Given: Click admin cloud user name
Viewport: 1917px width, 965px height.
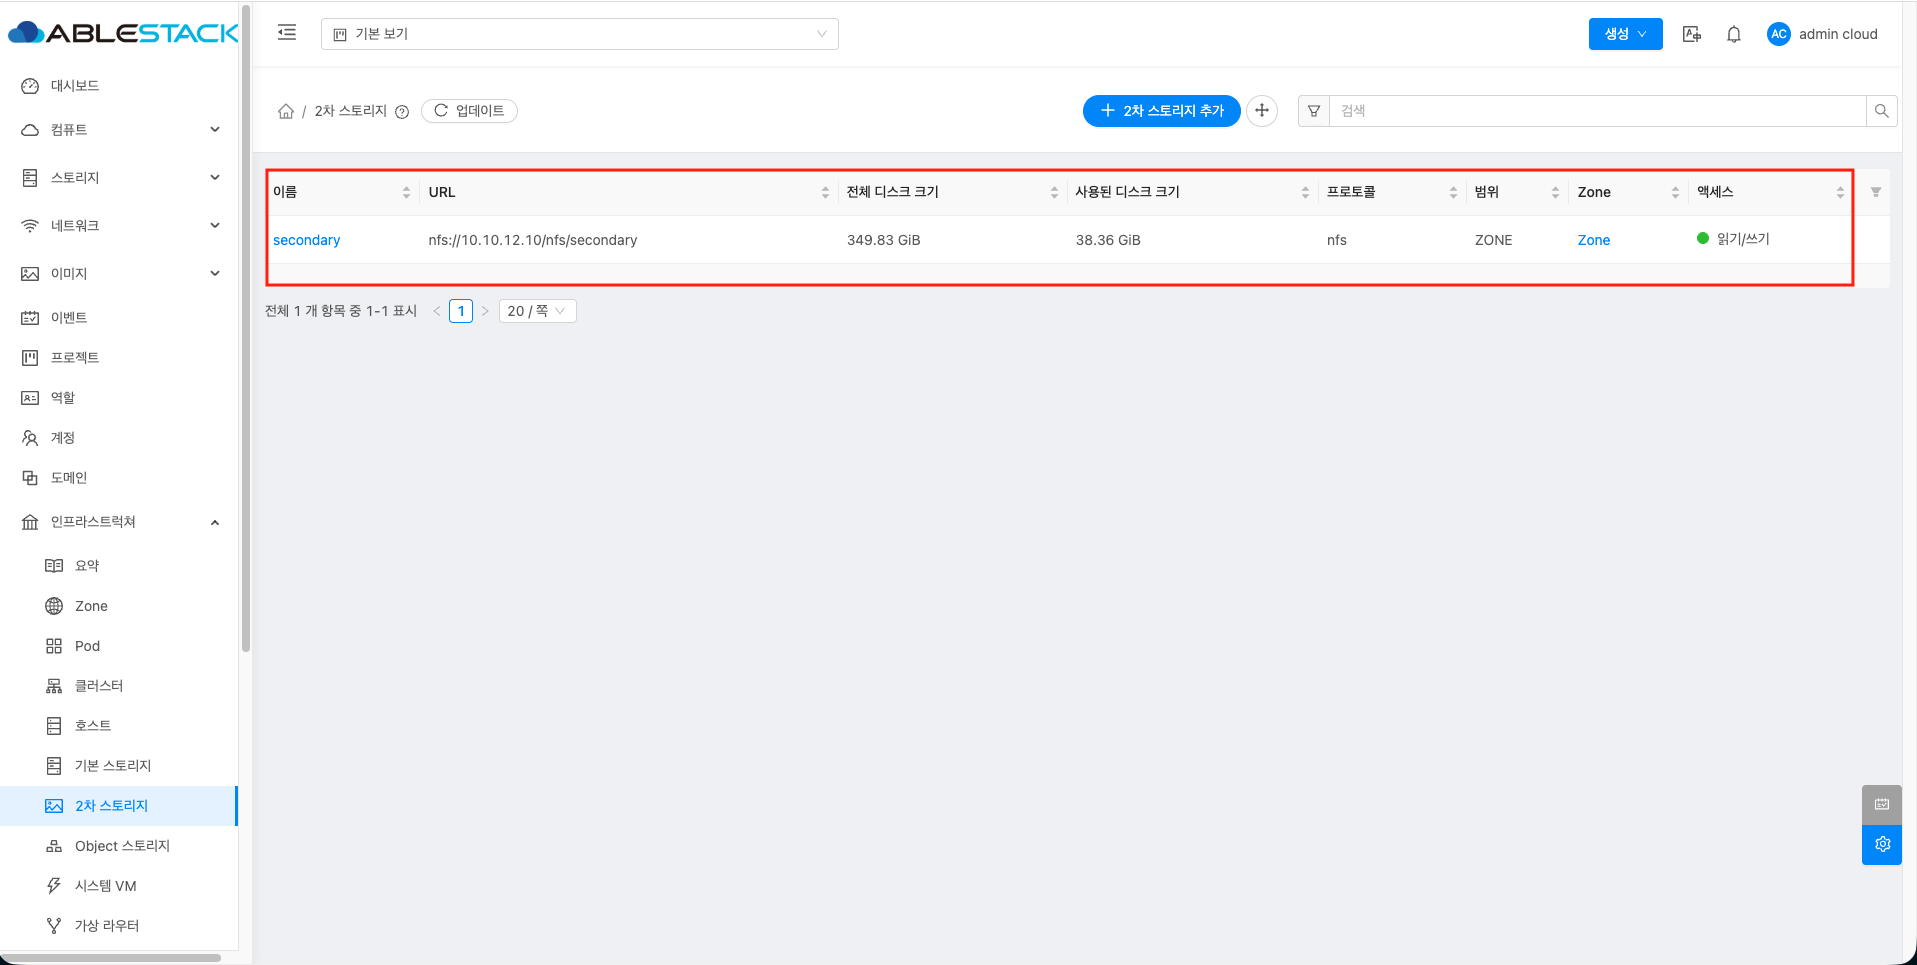Looking at the screenshot, I should click(x=1838, y=34).
